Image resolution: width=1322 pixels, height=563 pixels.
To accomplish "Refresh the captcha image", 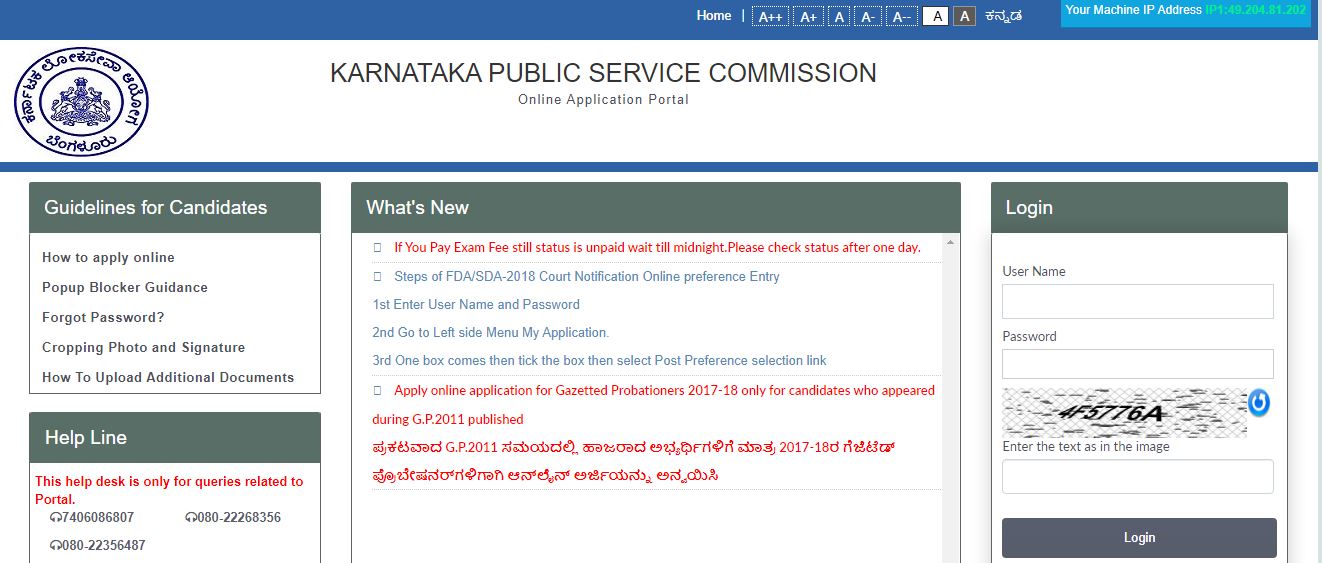I will [1259, 403].
